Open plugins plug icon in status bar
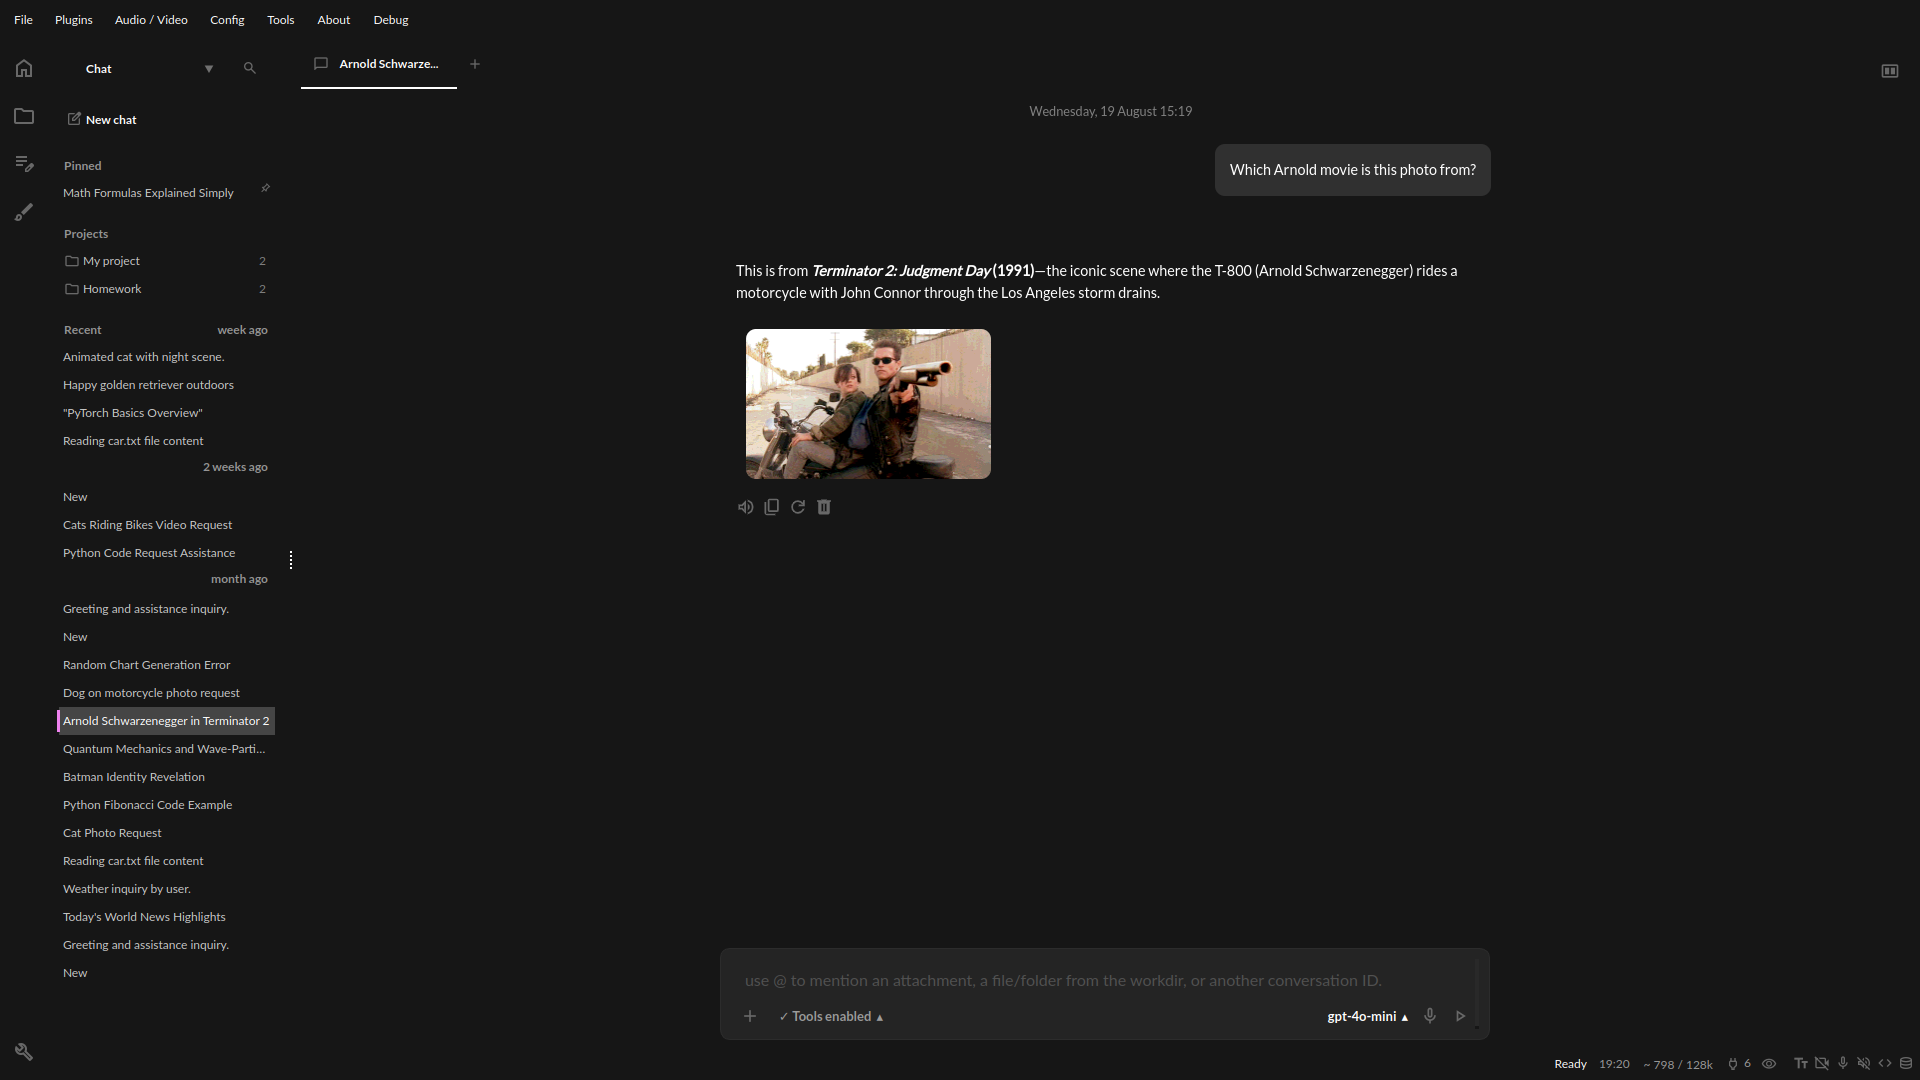This screenshot has width=1920, height=1080. 1733,1064
